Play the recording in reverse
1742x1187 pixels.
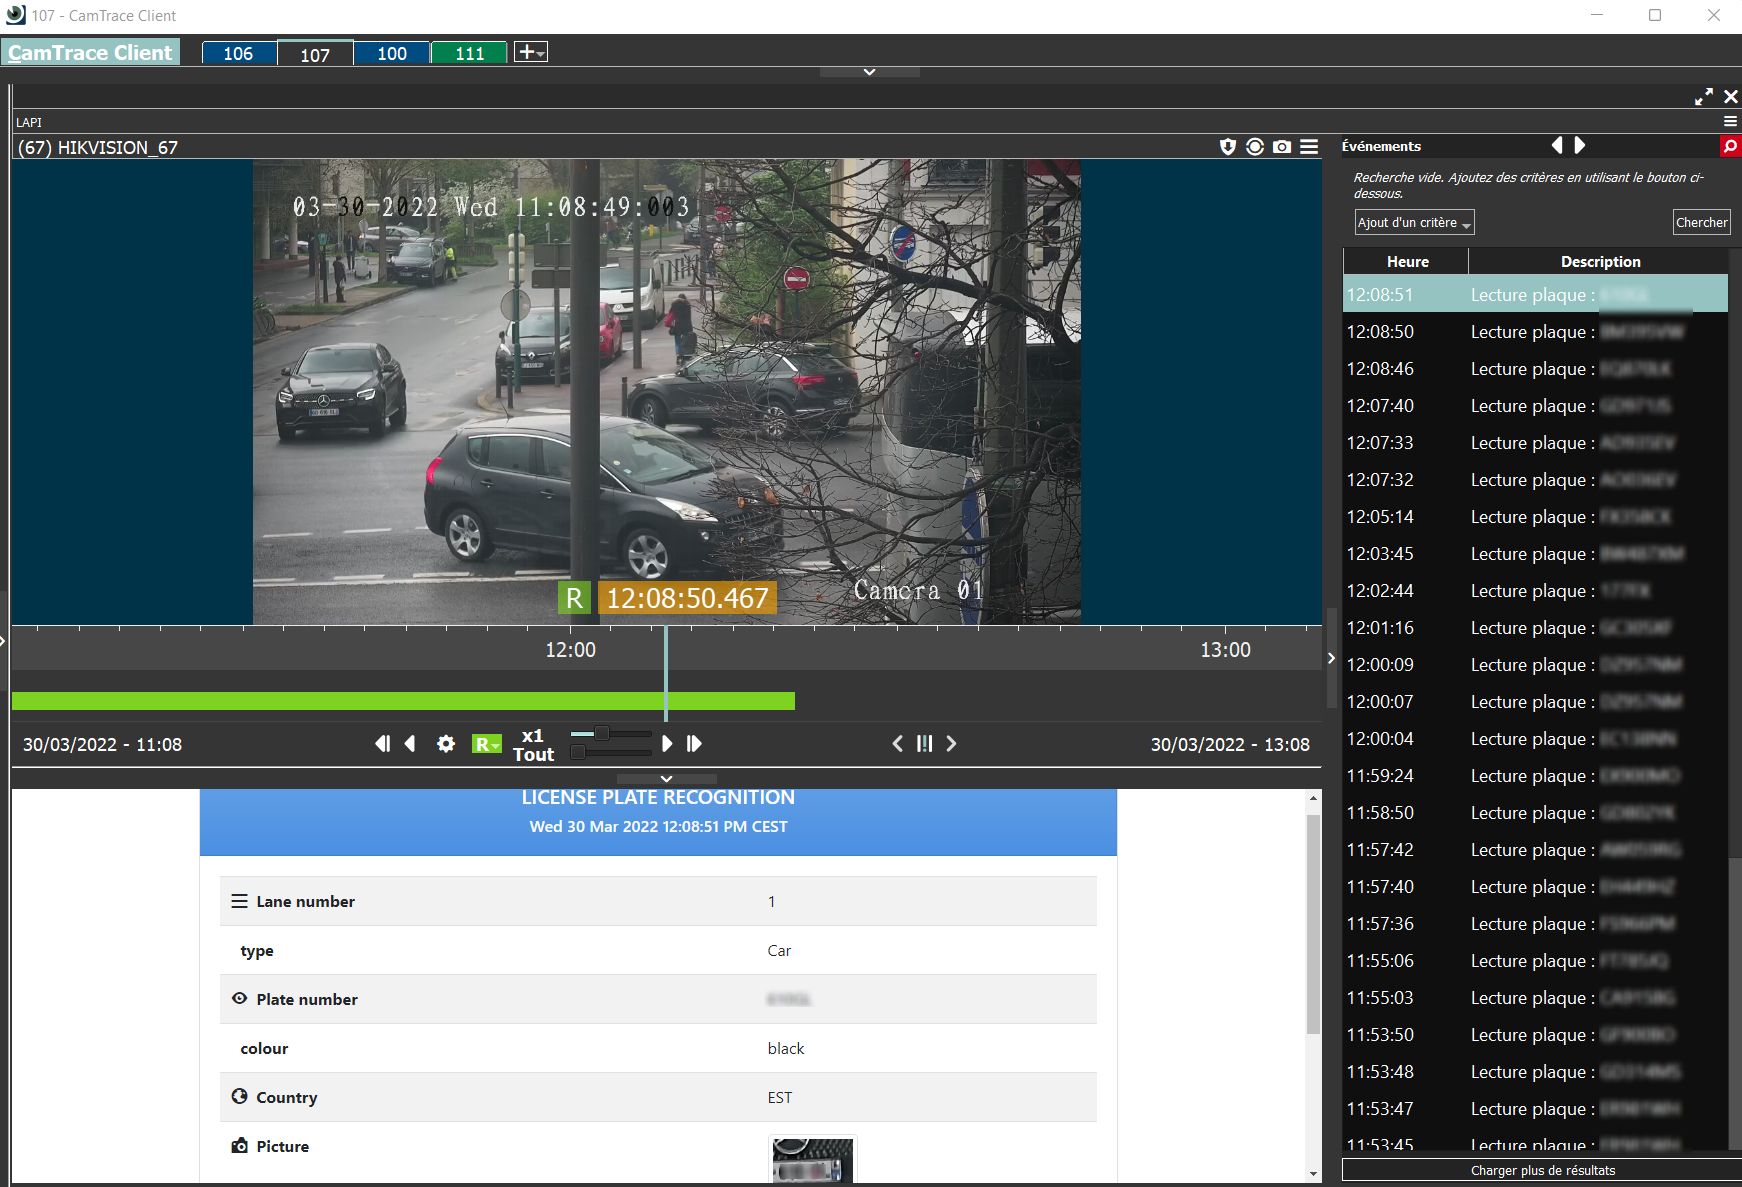410,744
